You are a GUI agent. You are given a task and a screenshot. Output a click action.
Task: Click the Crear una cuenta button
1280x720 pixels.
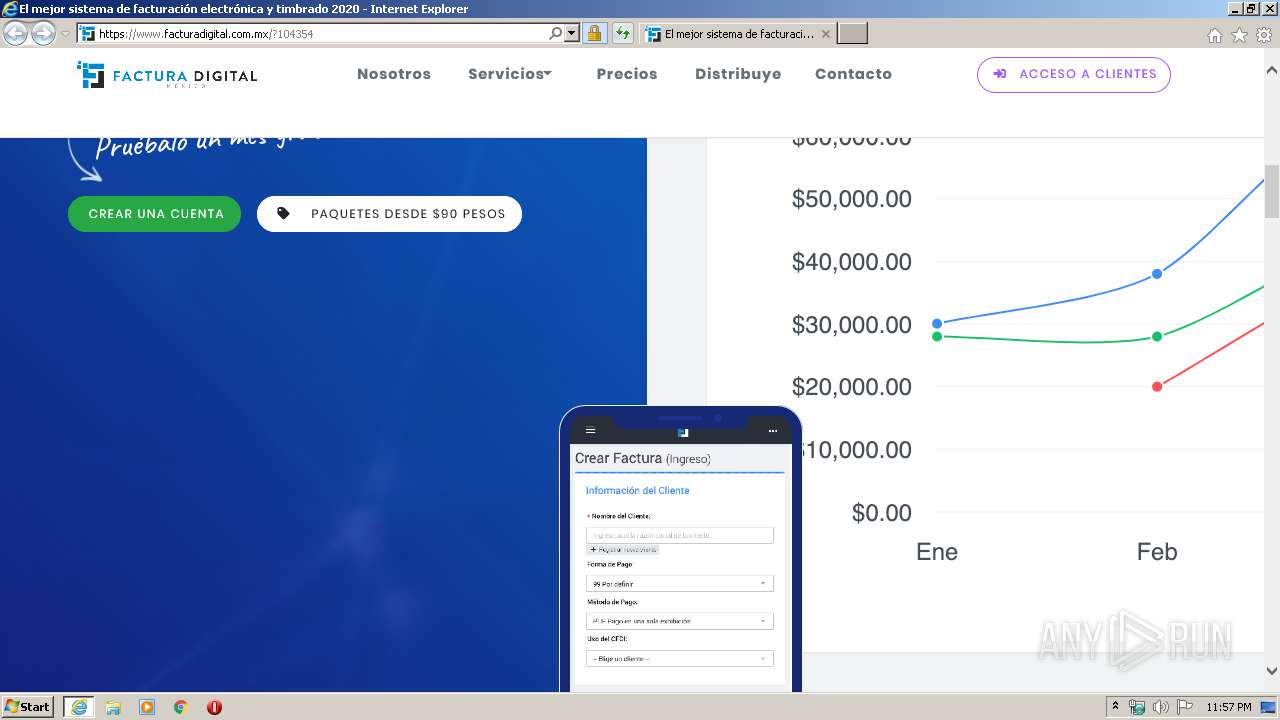click(155, 214)
